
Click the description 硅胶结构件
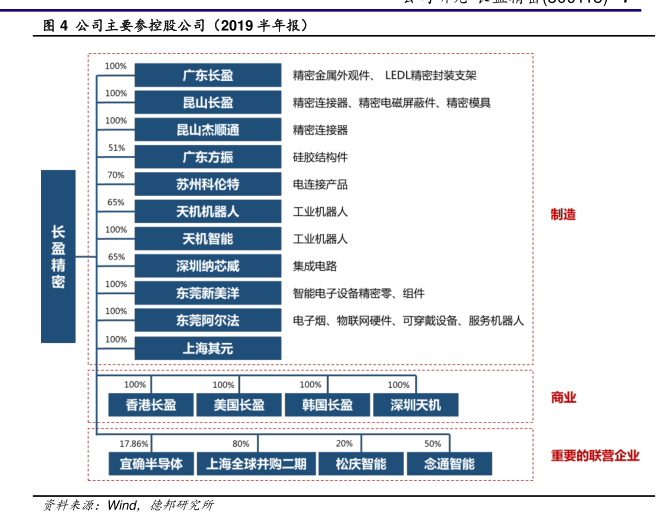[320, 158]
